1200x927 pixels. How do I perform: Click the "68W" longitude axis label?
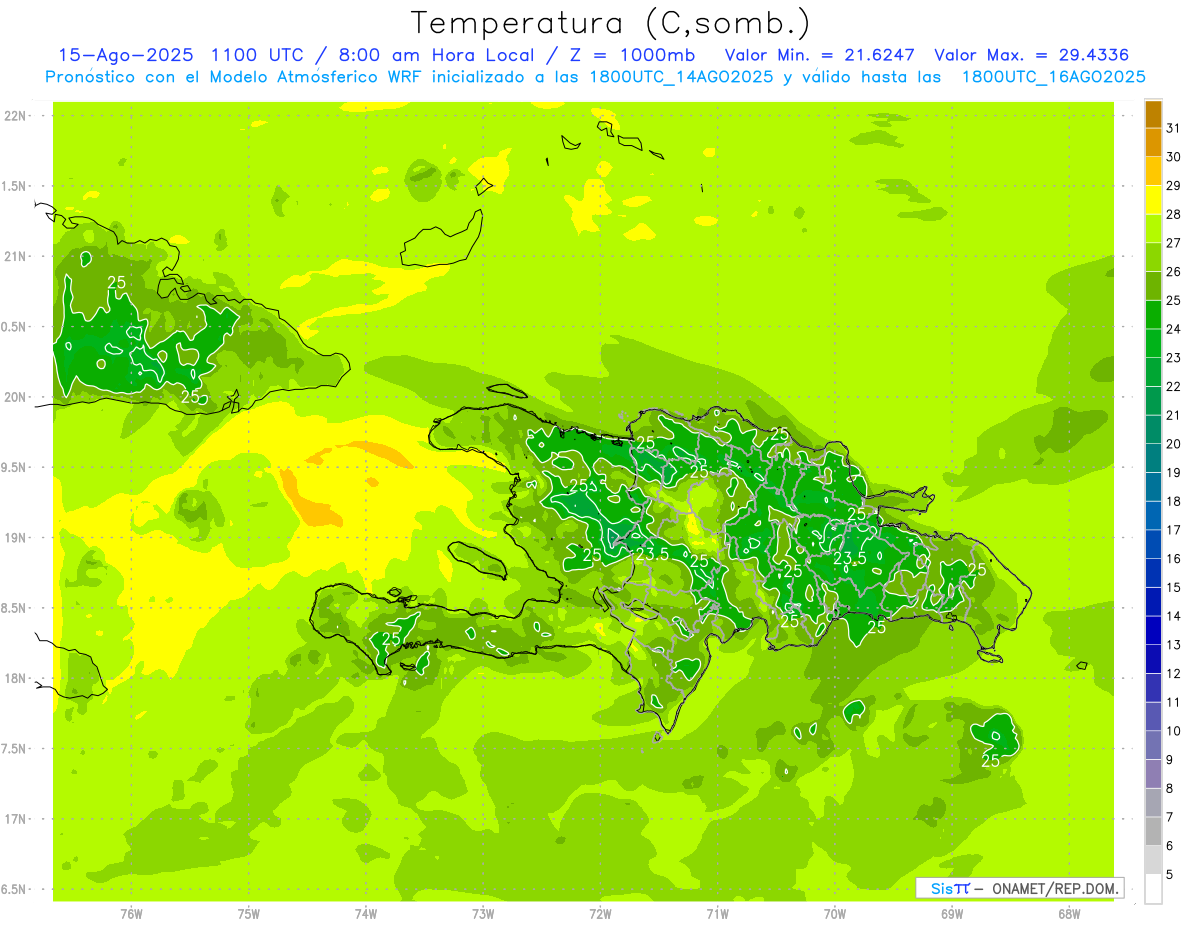[1069, 914]
